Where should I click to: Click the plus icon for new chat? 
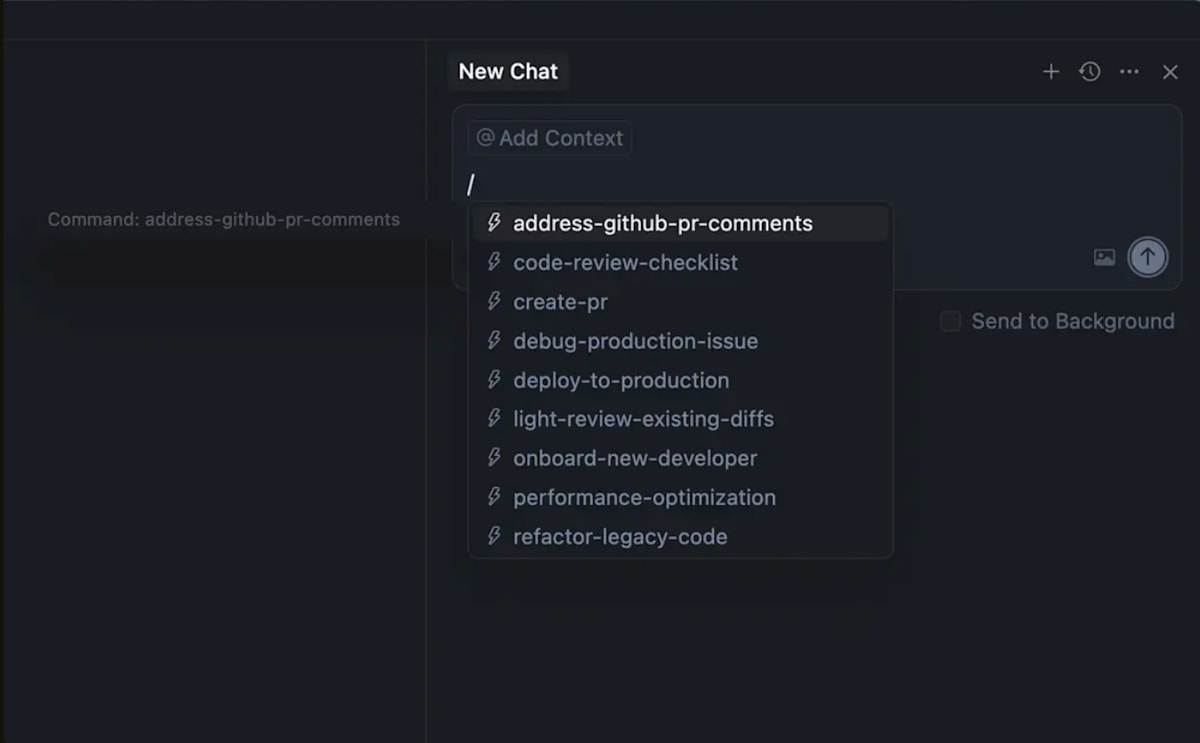1050,72
